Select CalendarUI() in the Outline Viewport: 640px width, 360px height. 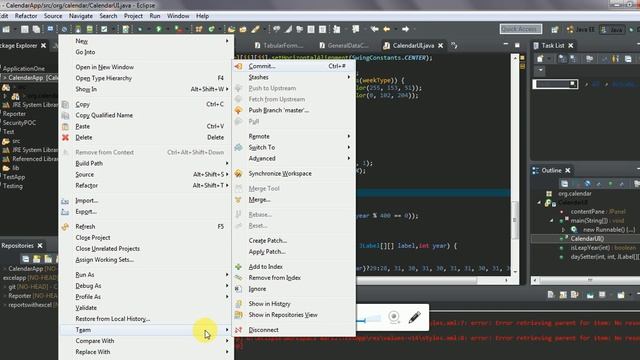tap(587, 239)
